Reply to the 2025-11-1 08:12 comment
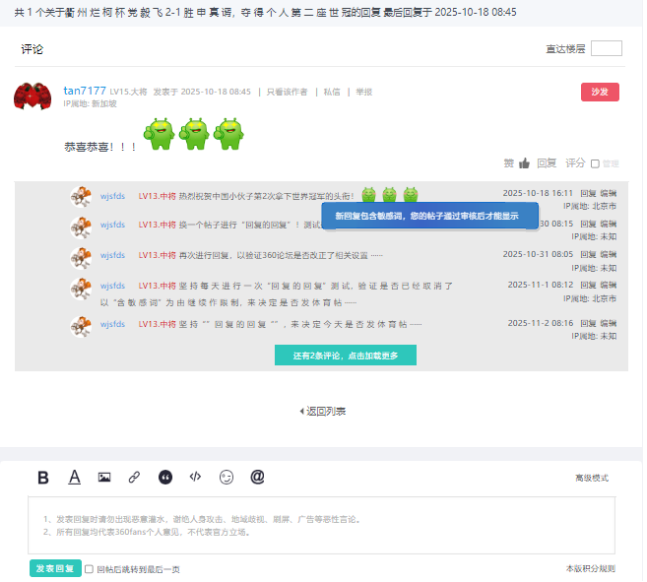 (588, 285)
